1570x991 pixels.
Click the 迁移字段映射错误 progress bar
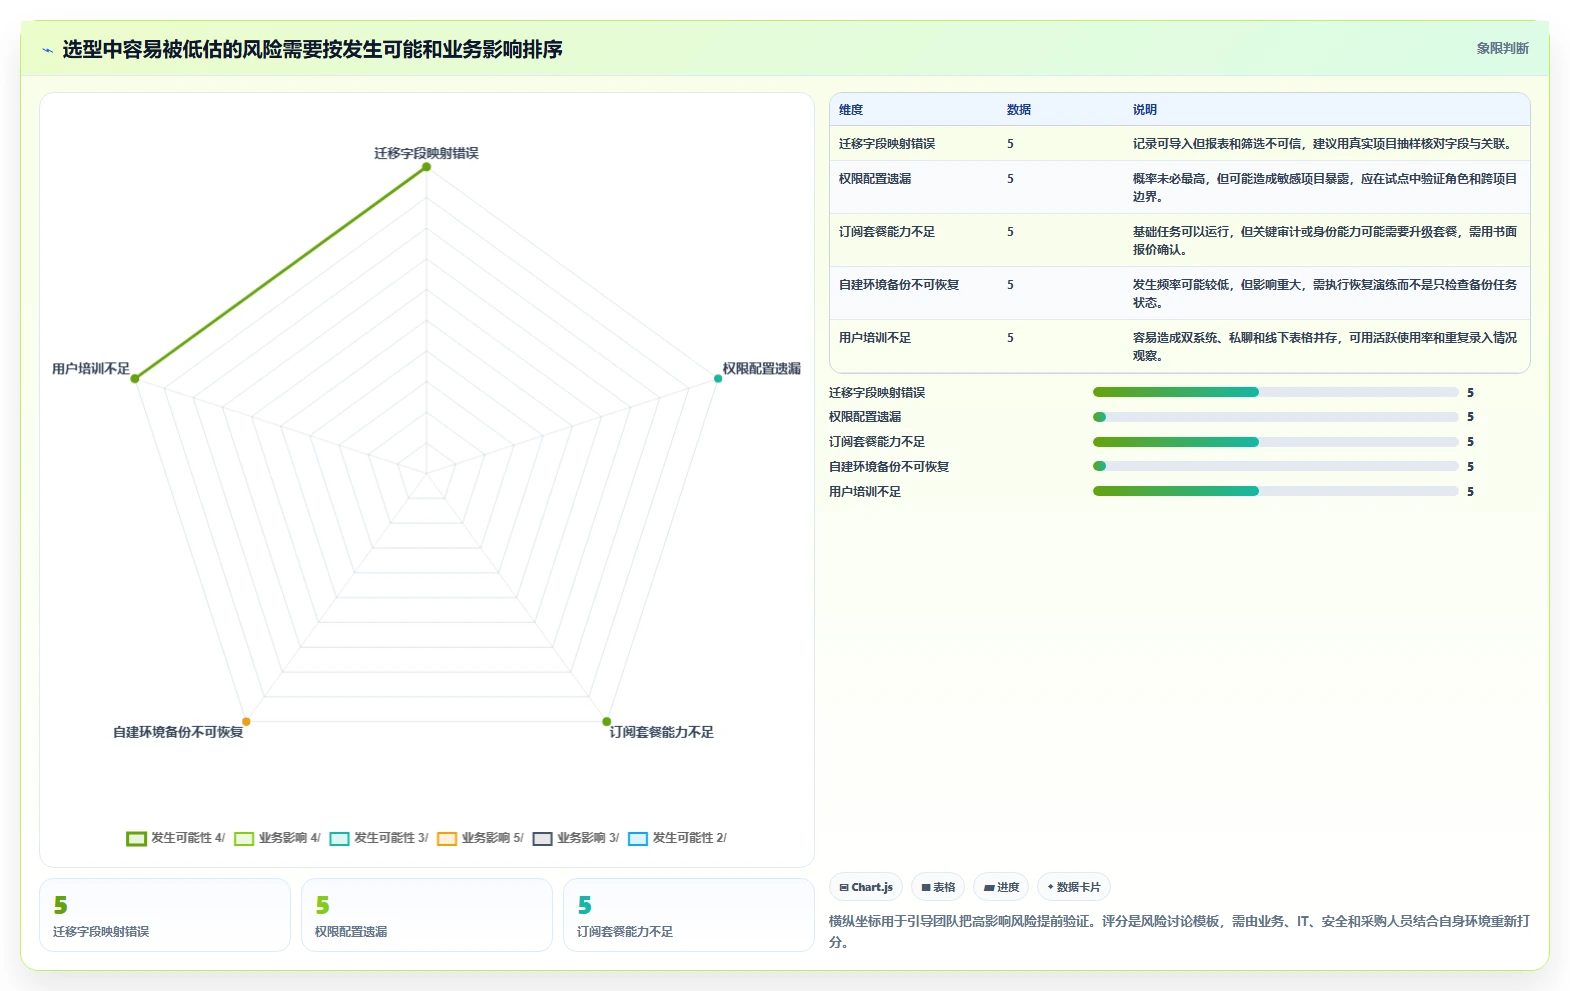(x=1276, y=392)
